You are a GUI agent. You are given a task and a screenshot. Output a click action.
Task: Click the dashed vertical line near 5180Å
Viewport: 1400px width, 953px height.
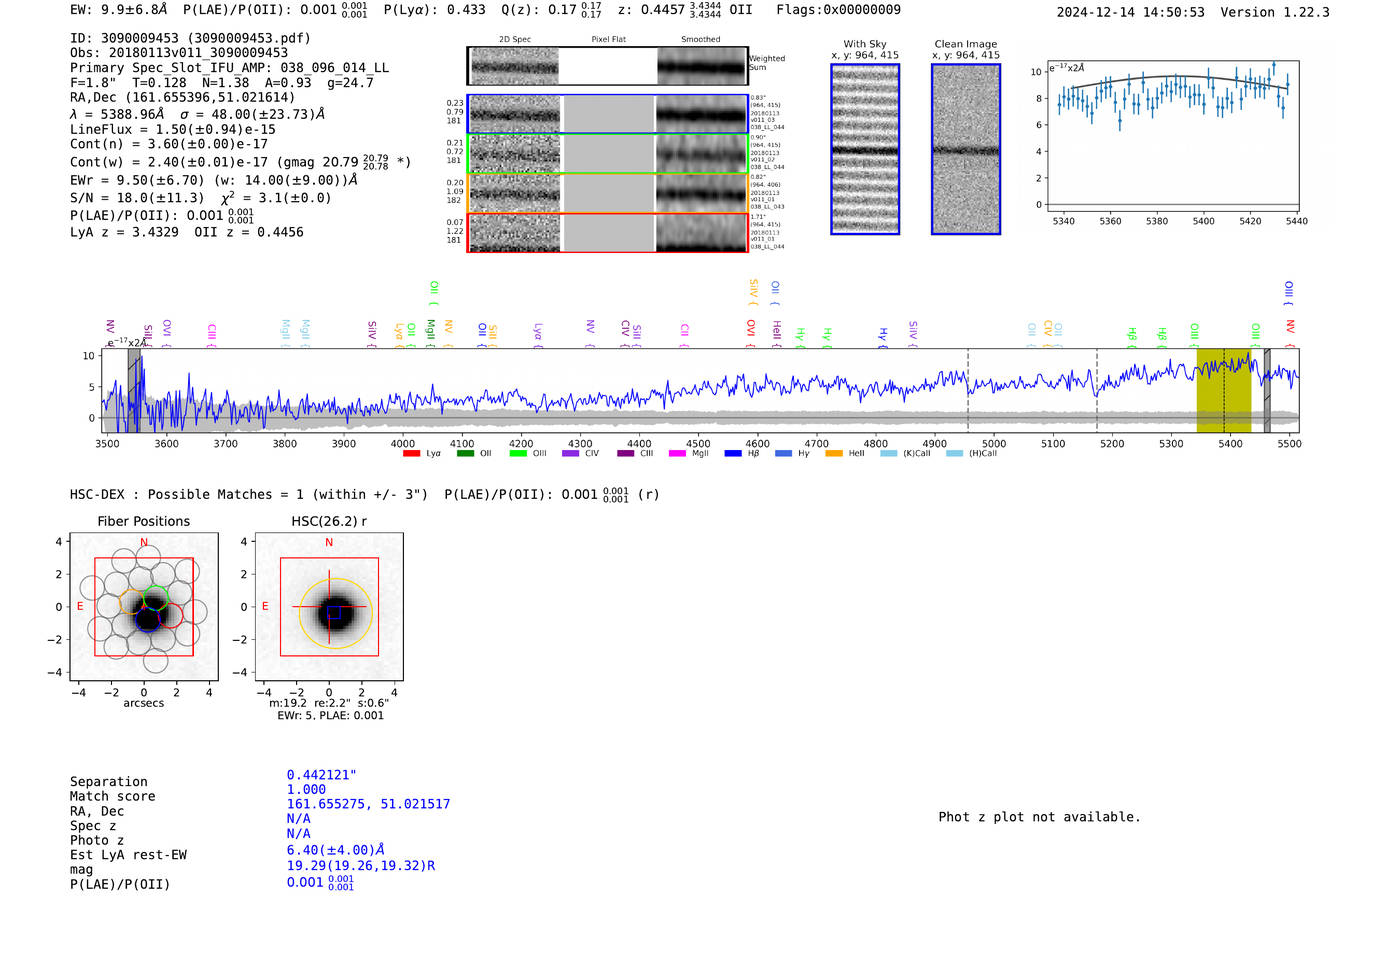point(1097,390)
